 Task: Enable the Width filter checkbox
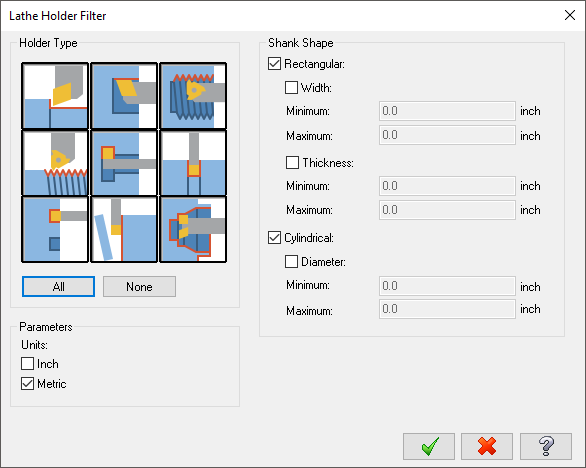tap(292, 87)
